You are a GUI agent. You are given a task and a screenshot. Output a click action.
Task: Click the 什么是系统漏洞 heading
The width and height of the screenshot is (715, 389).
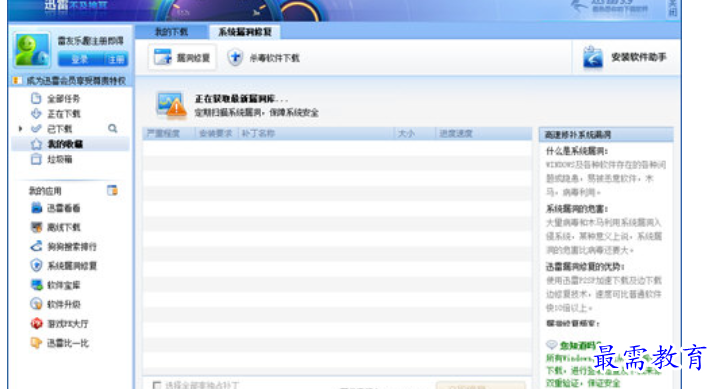577,151
